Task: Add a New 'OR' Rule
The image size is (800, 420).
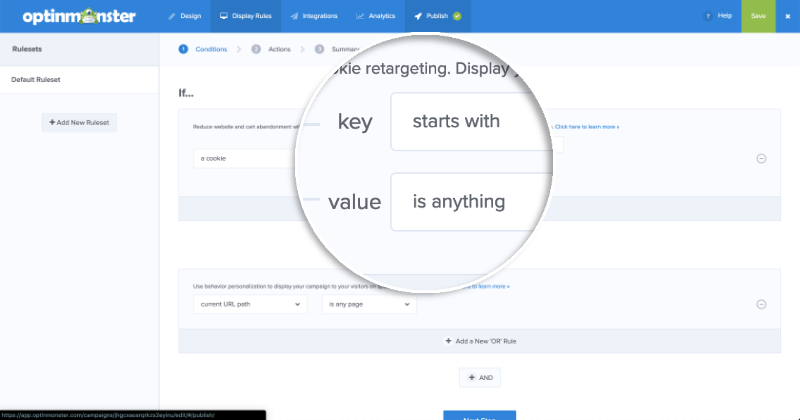Action: [480, 341]
